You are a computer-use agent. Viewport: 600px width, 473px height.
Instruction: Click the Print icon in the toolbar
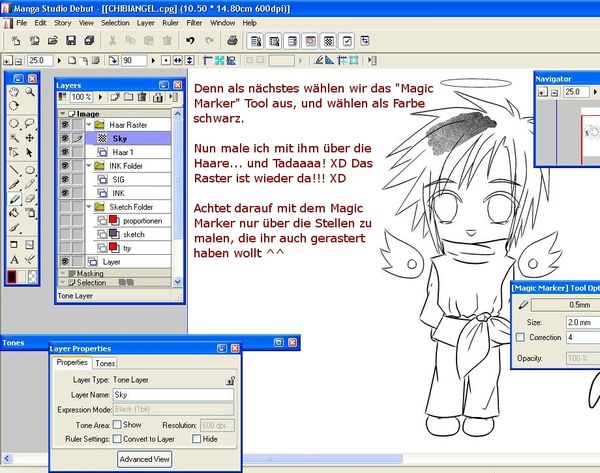tap(232, 41)
